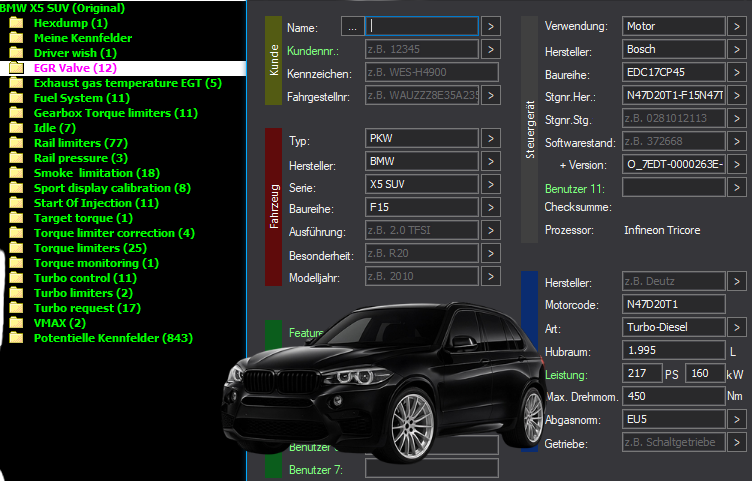This screenshot has height=481, width=752.
Task: Open the Modelljahr arrow dropdown
Action: coord(491,276)
